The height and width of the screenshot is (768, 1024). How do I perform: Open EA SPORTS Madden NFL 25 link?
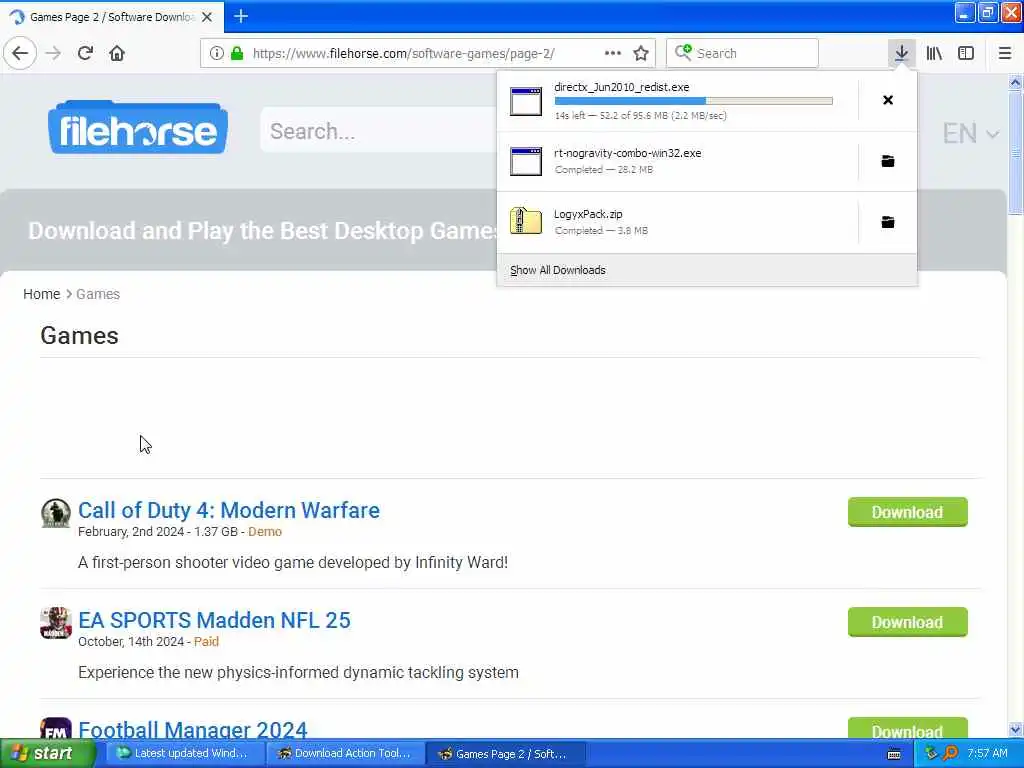click(214, 620)
